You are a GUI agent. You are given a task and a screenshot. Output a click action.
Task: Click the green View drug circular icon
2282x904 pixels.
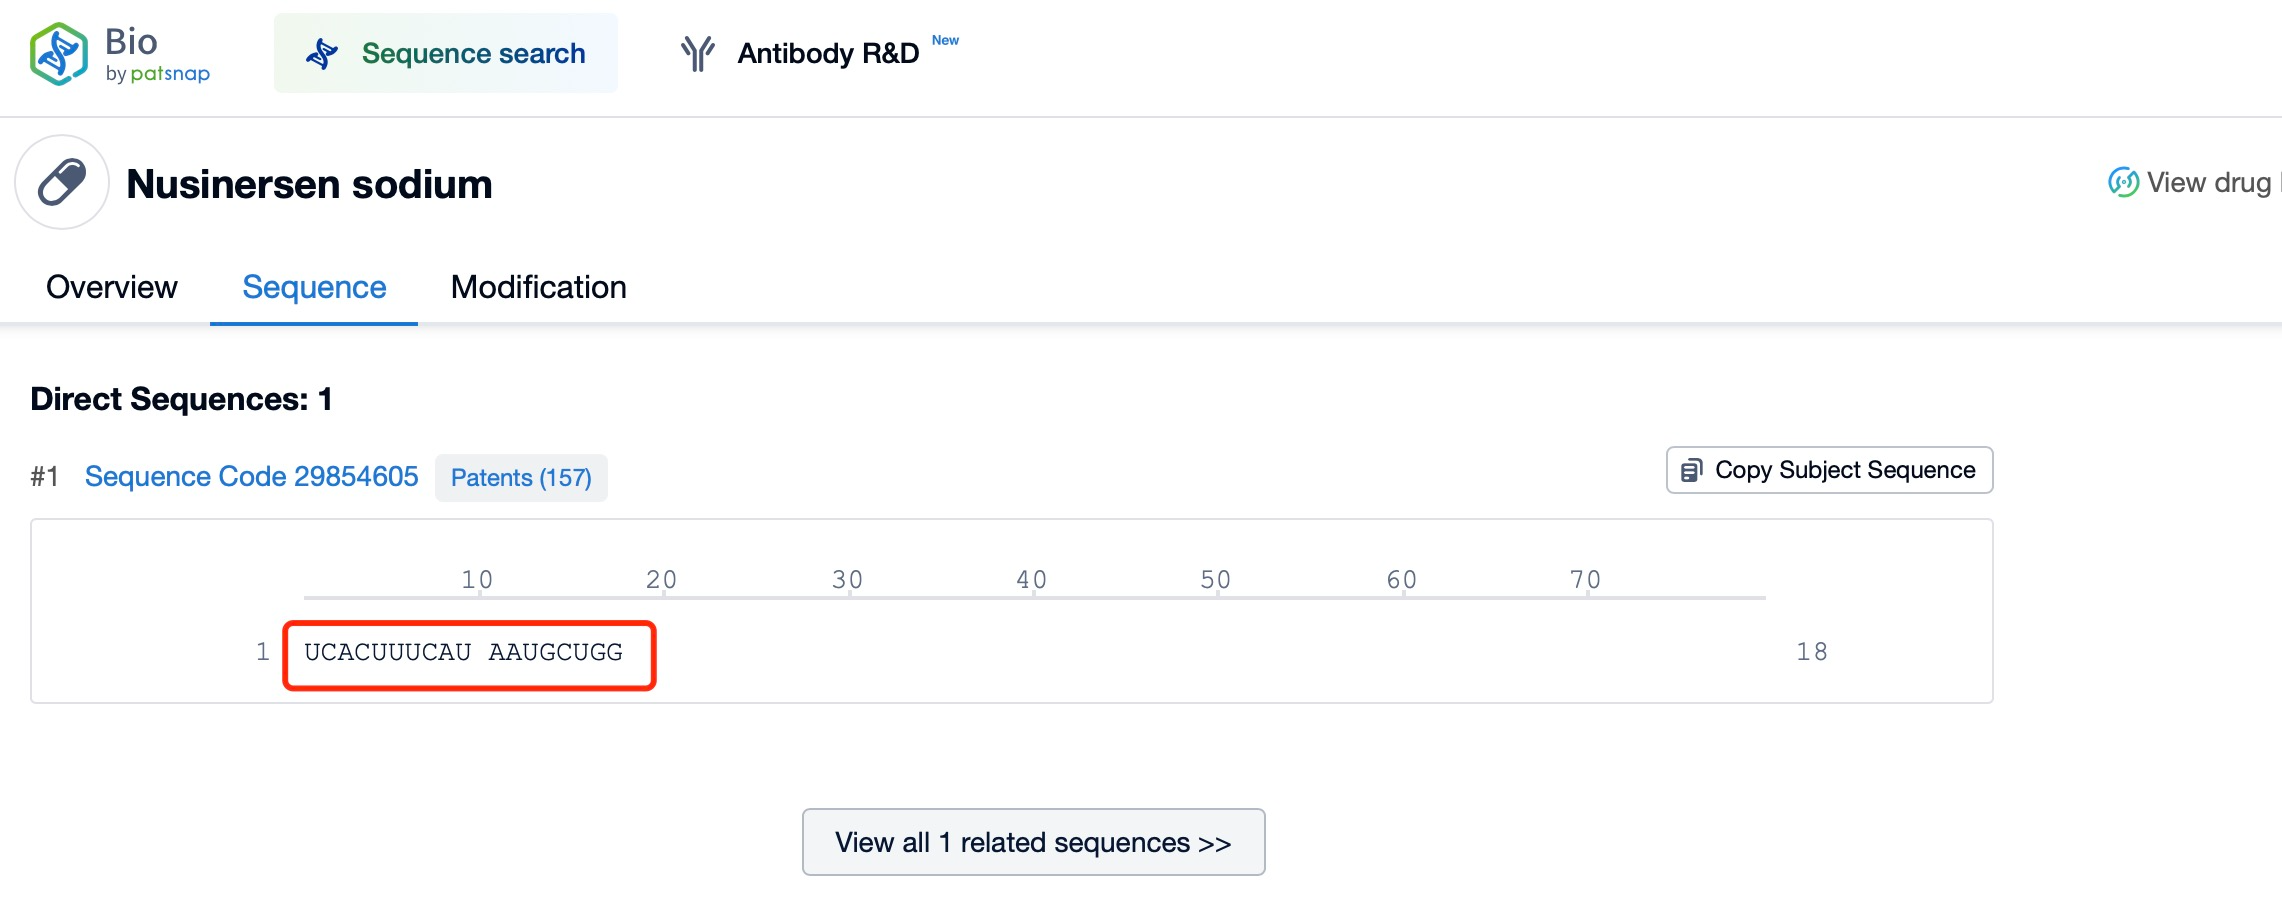(x=2123, y=182)
